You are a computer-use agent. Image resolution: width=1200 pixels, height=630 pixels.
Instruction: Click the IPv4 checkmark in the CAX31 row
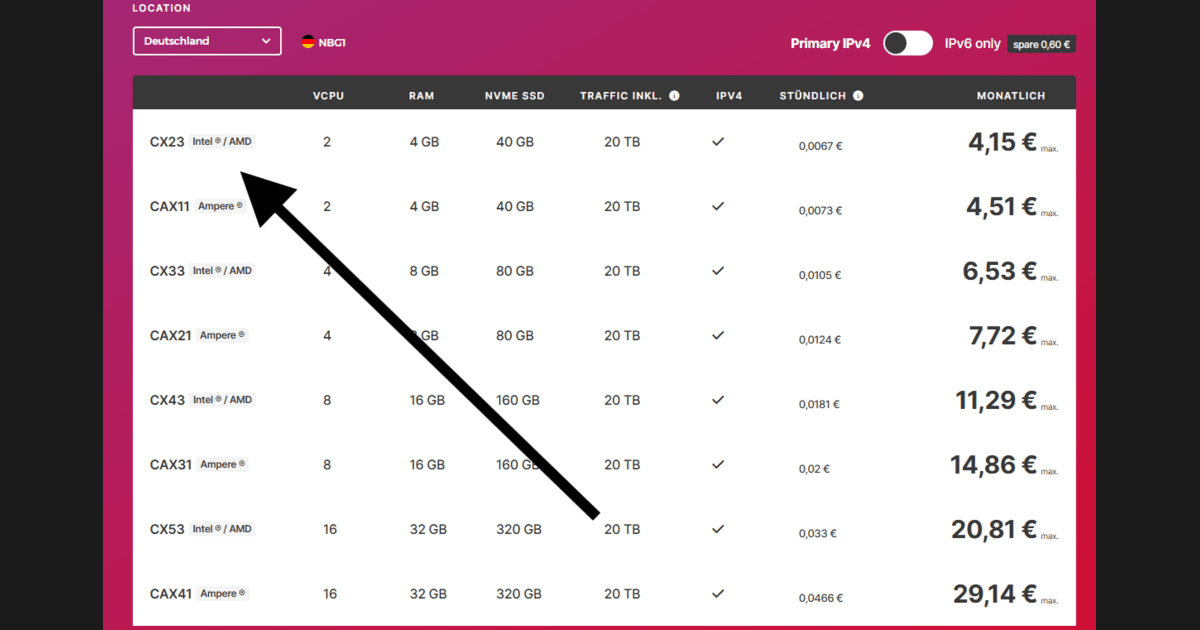[x=718, y=464]
